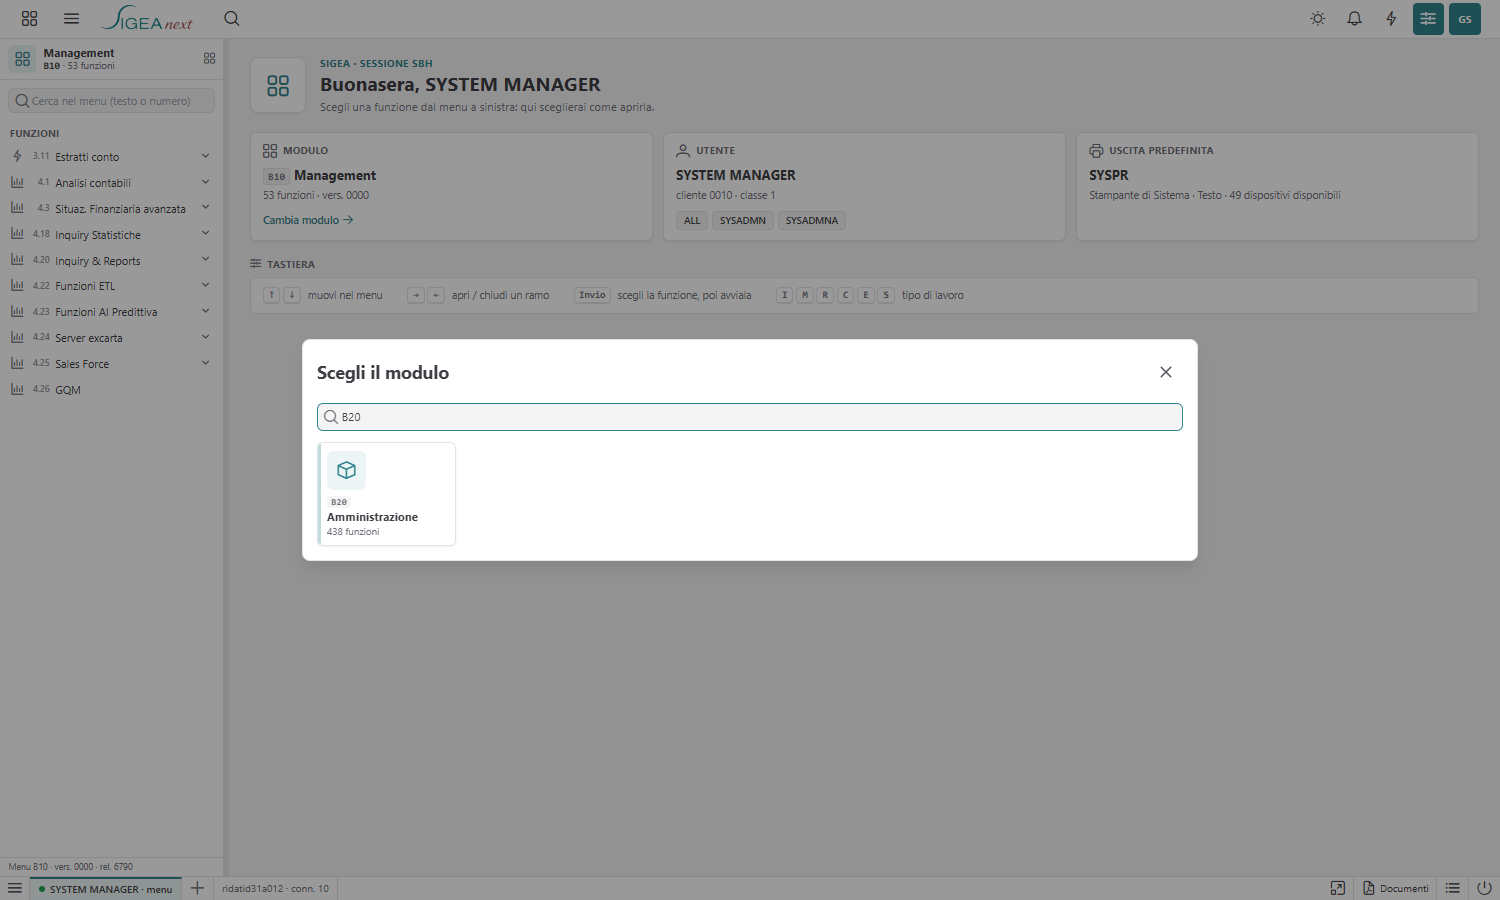Click the module search field containing B20
The image size is (1500, 900).
[750, 417]
